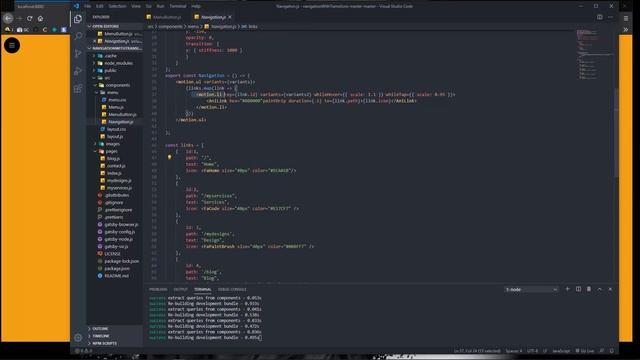Screen dimensions: 640x360
Task: Open layout.css in the file tree
Action: point(116,129)
